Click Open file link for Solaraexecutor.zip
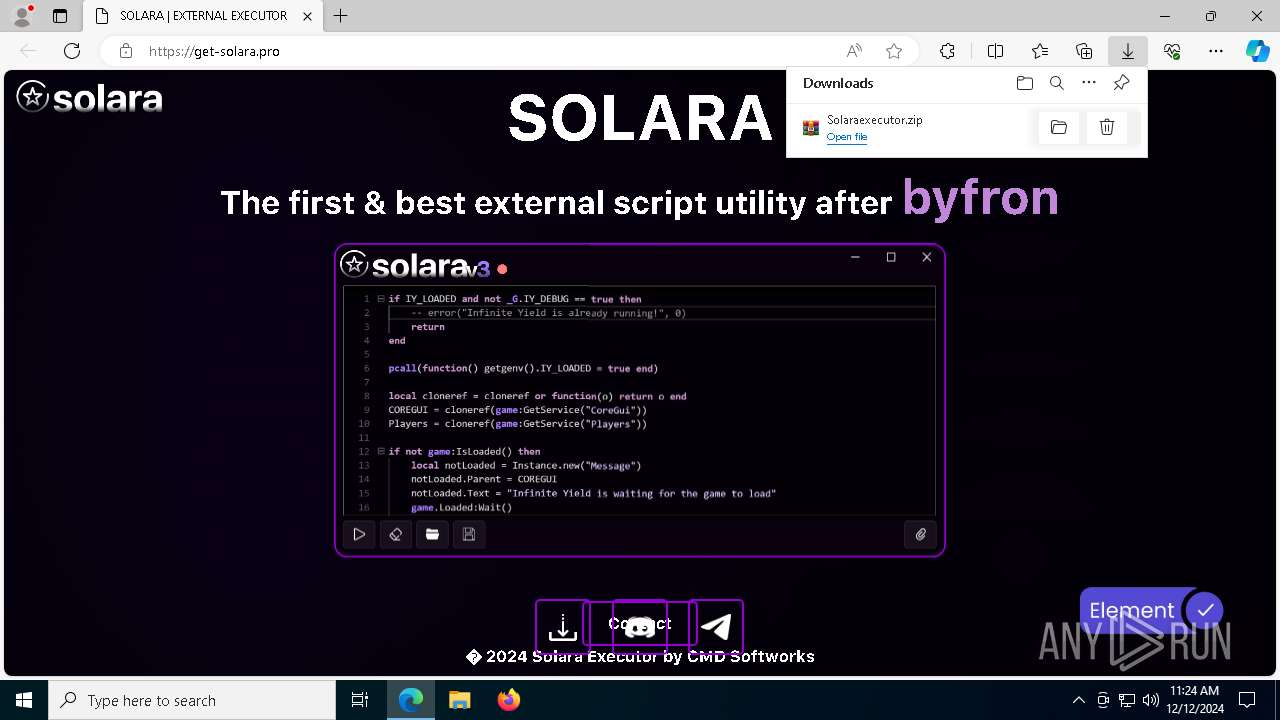1280x720 pixels. tap(847, 137)
